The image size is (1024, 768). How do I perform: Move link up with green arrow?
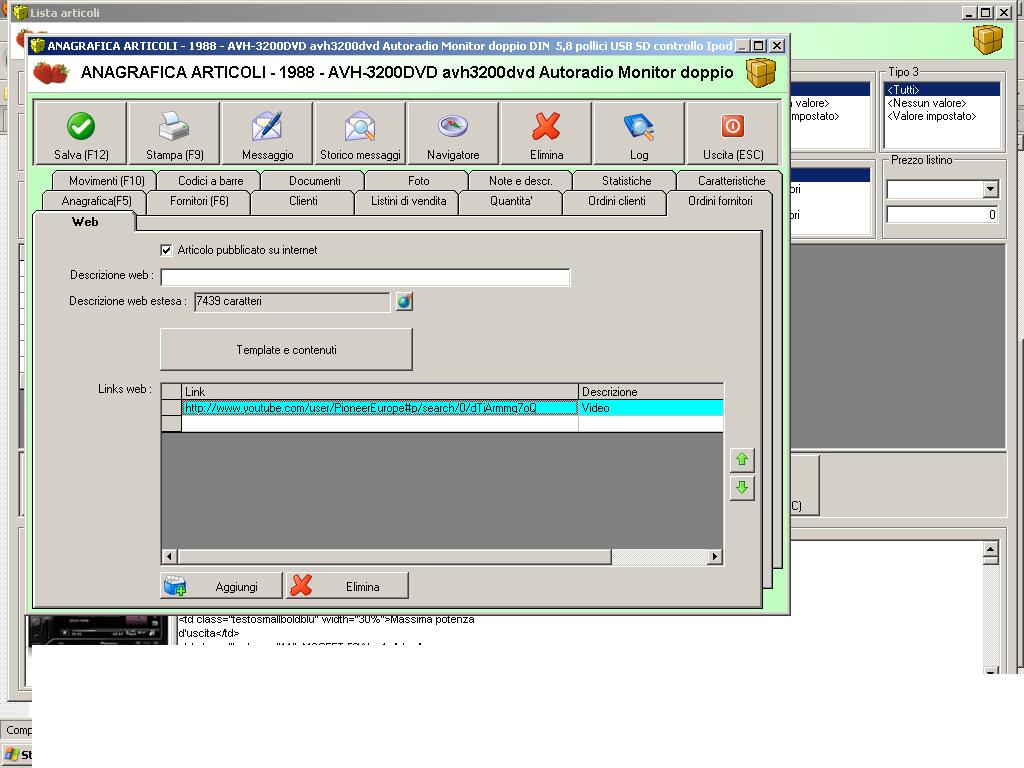pyautogui.click(x=742, y=460)
